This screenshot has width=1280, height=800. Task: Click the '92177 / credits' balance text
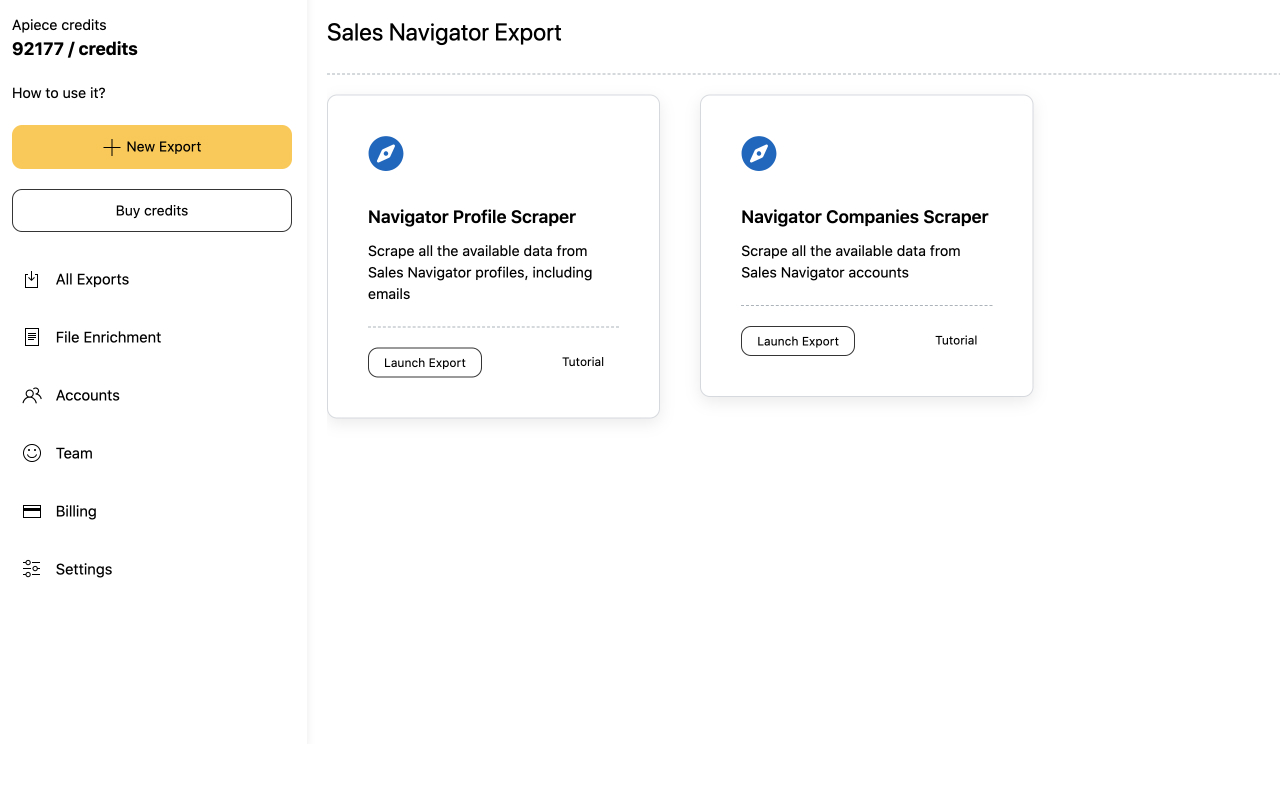click(x=75, y=49)
